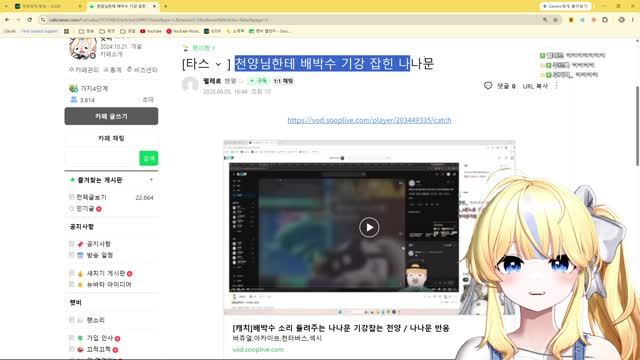Expand the 타스 category dropdown in title
Image resolution: width=640 pixels, height=360 pixels.
click(218, 64)
